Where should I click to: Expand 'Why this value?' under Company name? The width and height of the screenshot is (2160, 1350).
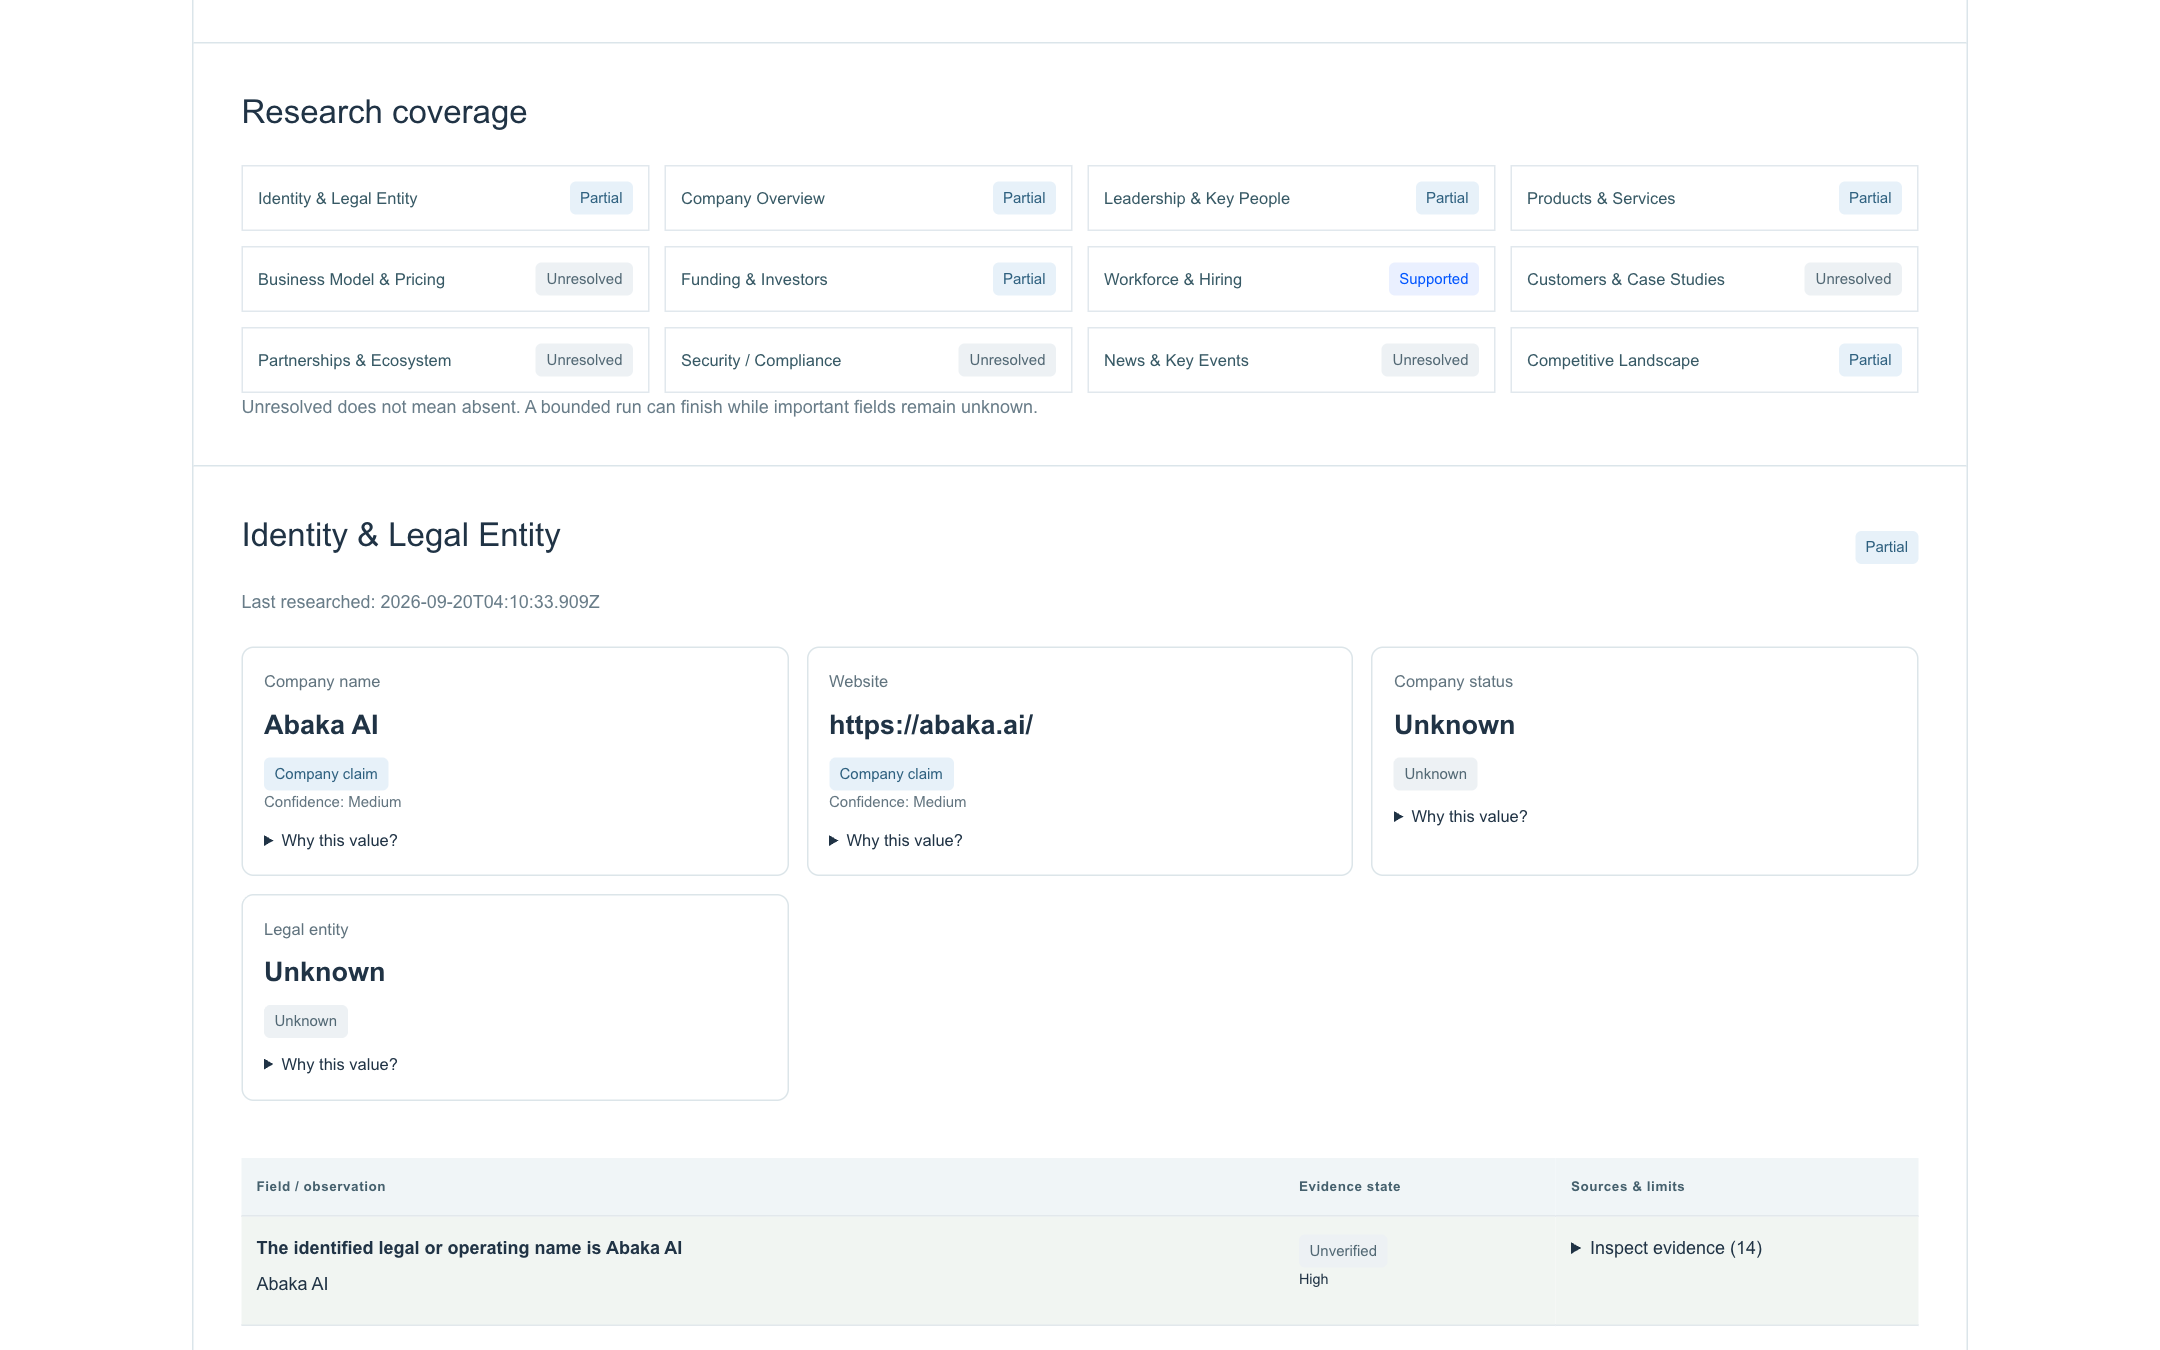coord(331,840)
